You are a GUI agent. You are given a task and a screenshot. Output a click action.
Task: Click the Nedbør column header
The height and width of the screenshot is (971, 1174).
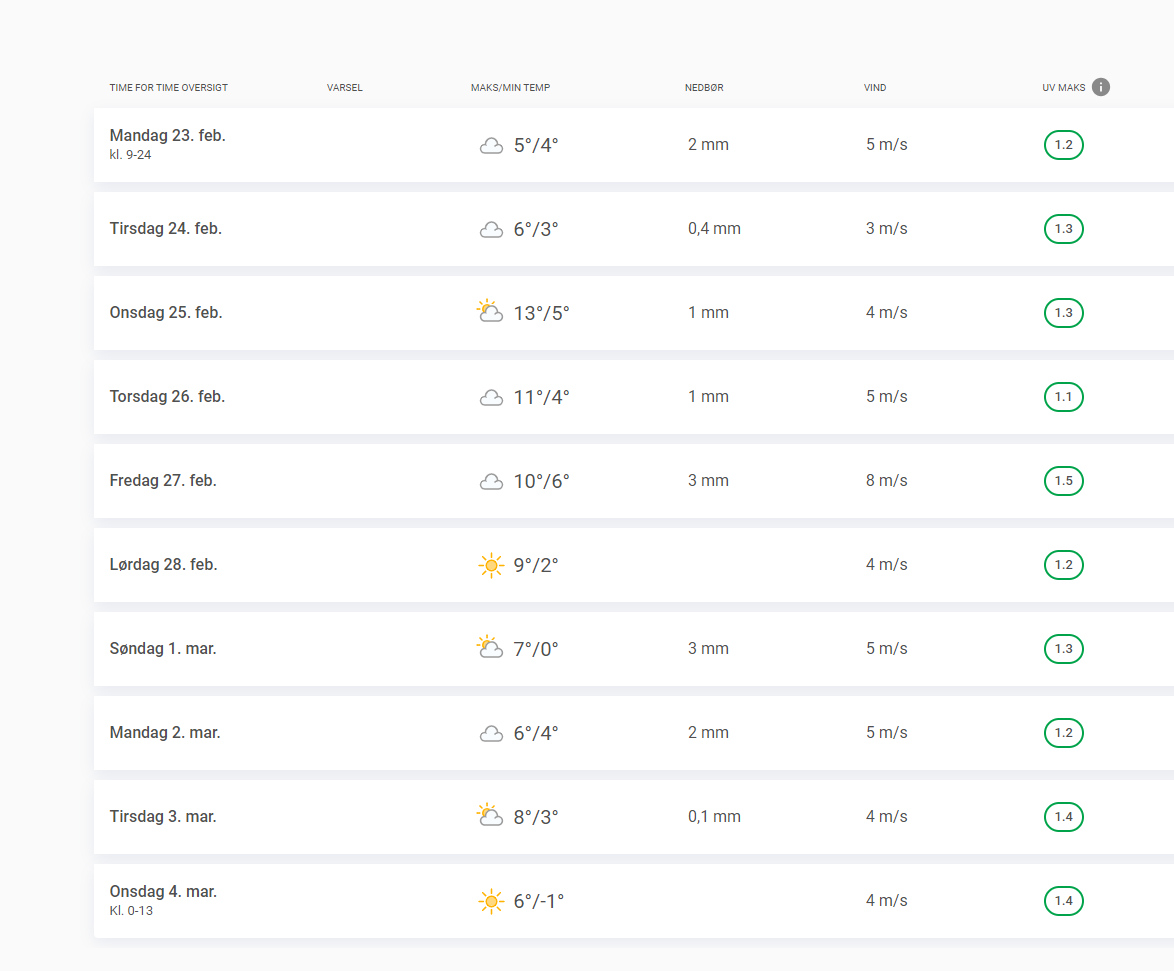point(704,88)
